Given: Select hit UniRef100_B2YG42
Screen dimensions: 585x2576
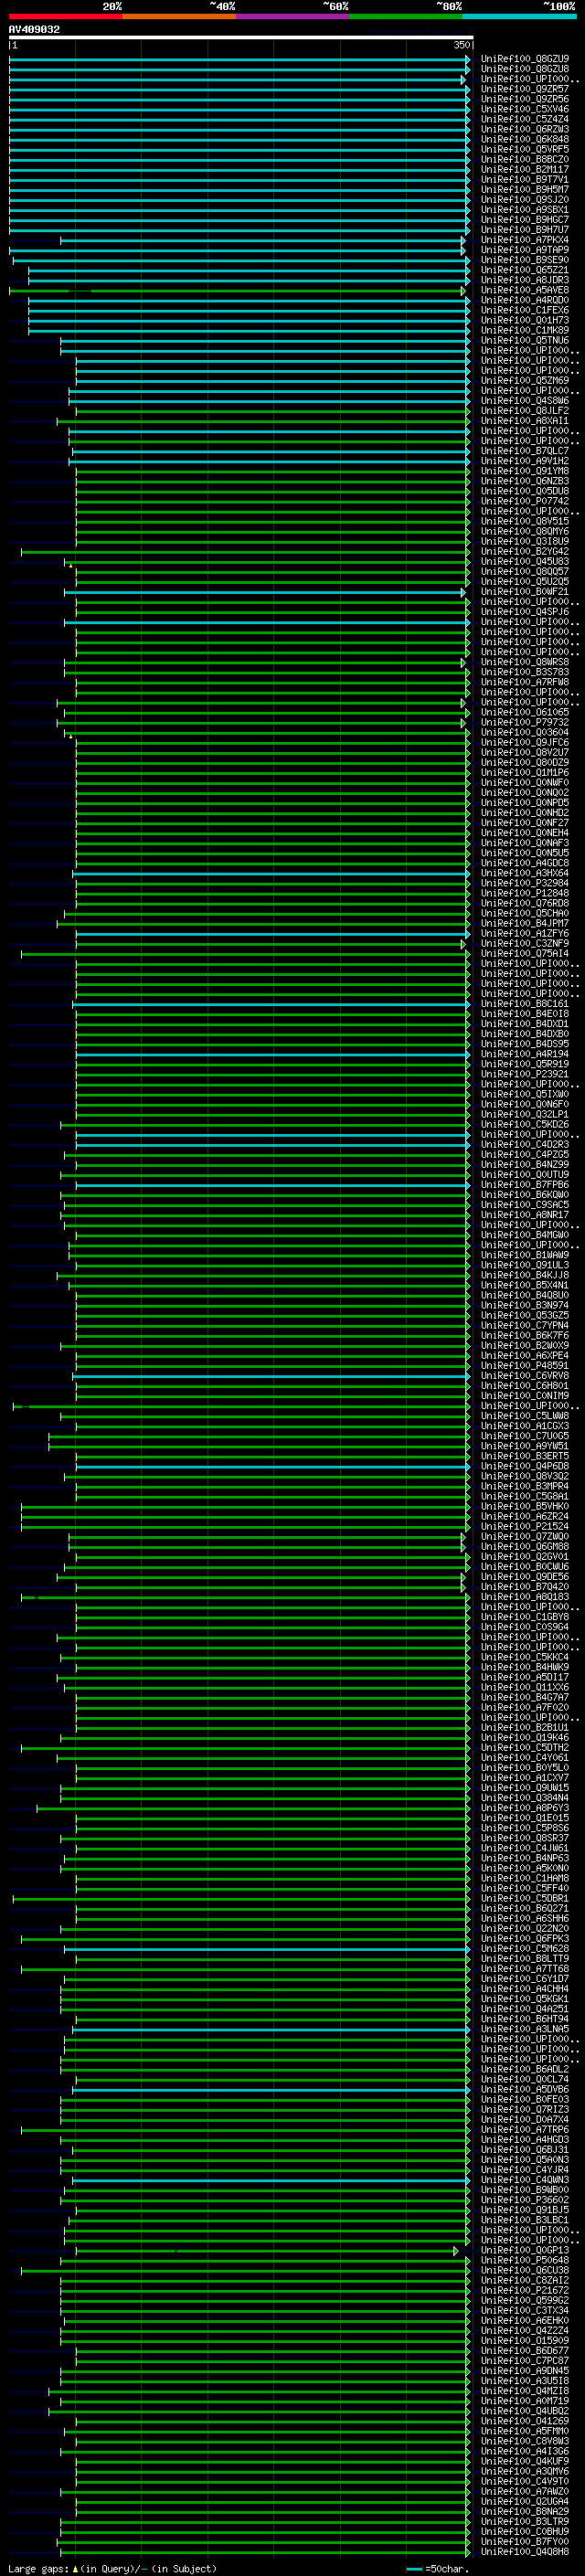Looking at the screenshot, I should coord(524,551).
